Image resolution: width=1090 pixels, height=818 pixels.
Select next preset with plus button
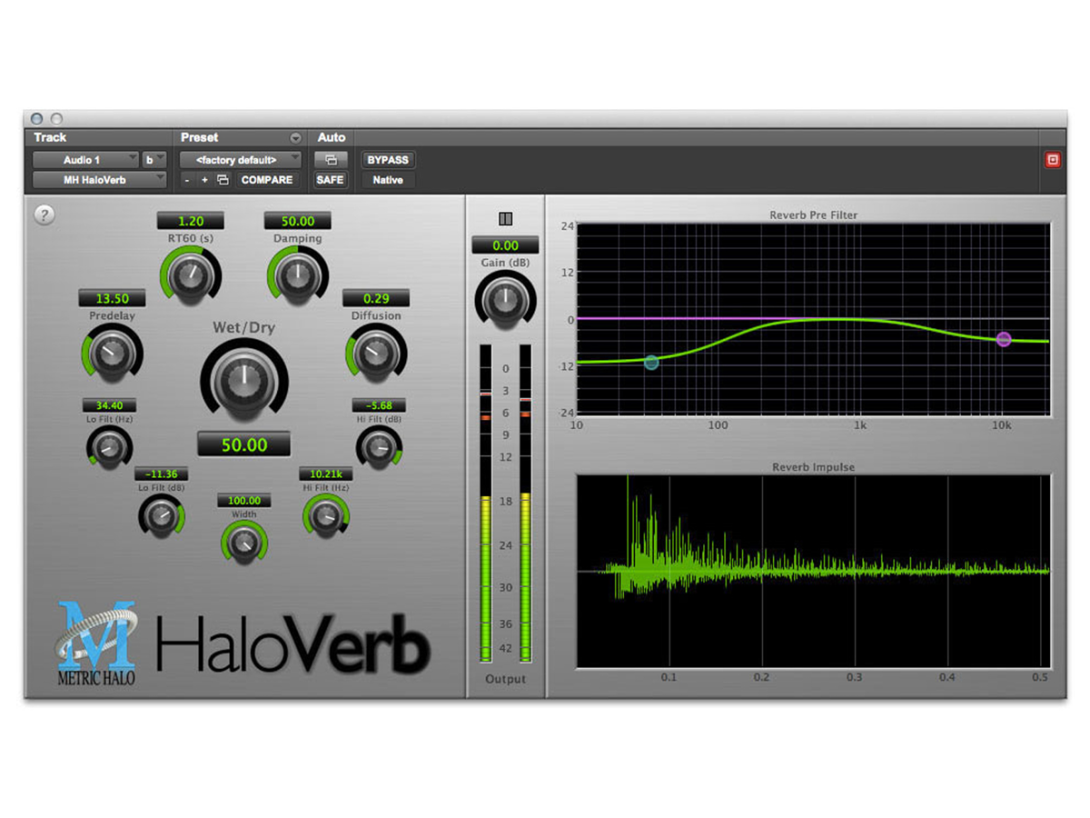[204, 180]
